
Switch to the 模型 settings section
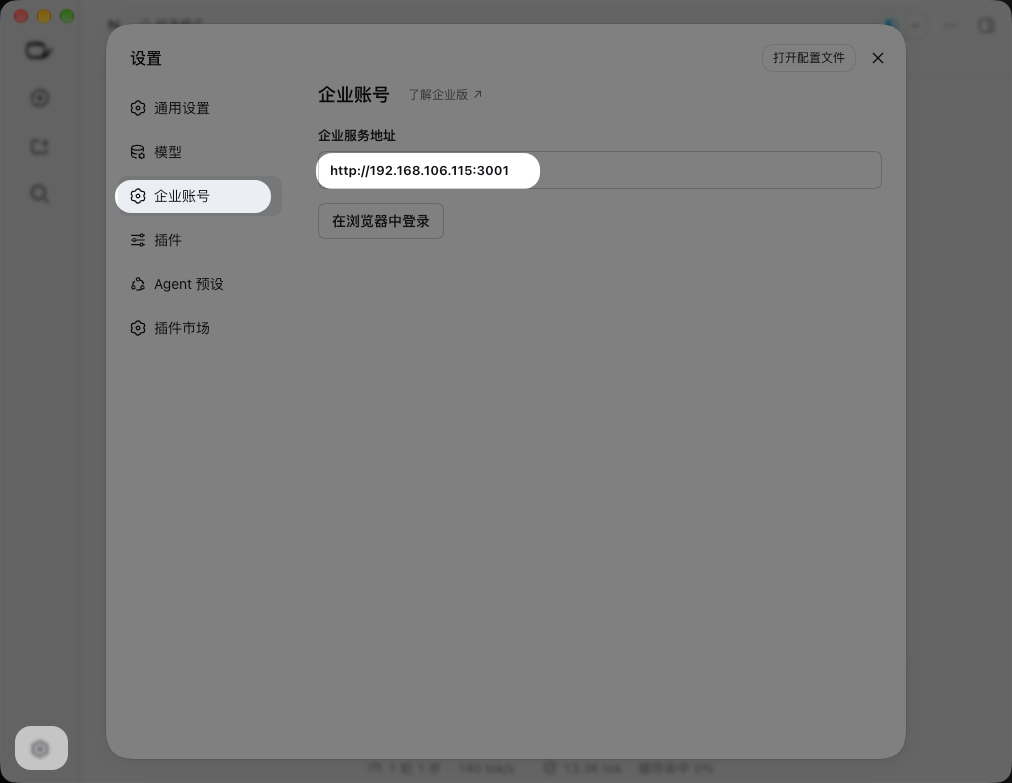(198, 152)
